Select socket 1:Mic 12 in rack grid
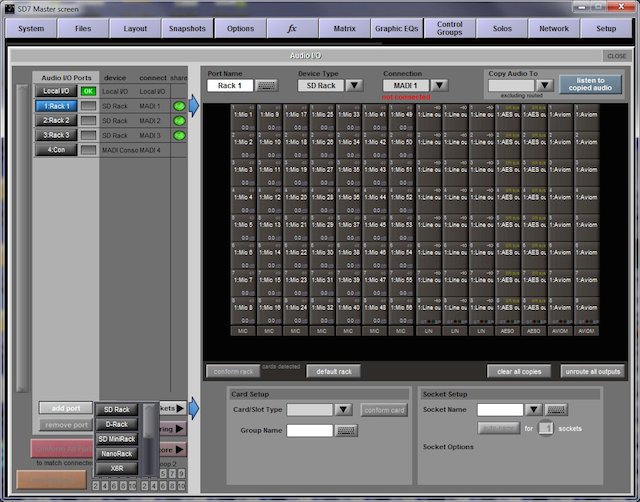The height and width of the screenshot is (502, 640). pyautogui.click(x=269, y=200)
